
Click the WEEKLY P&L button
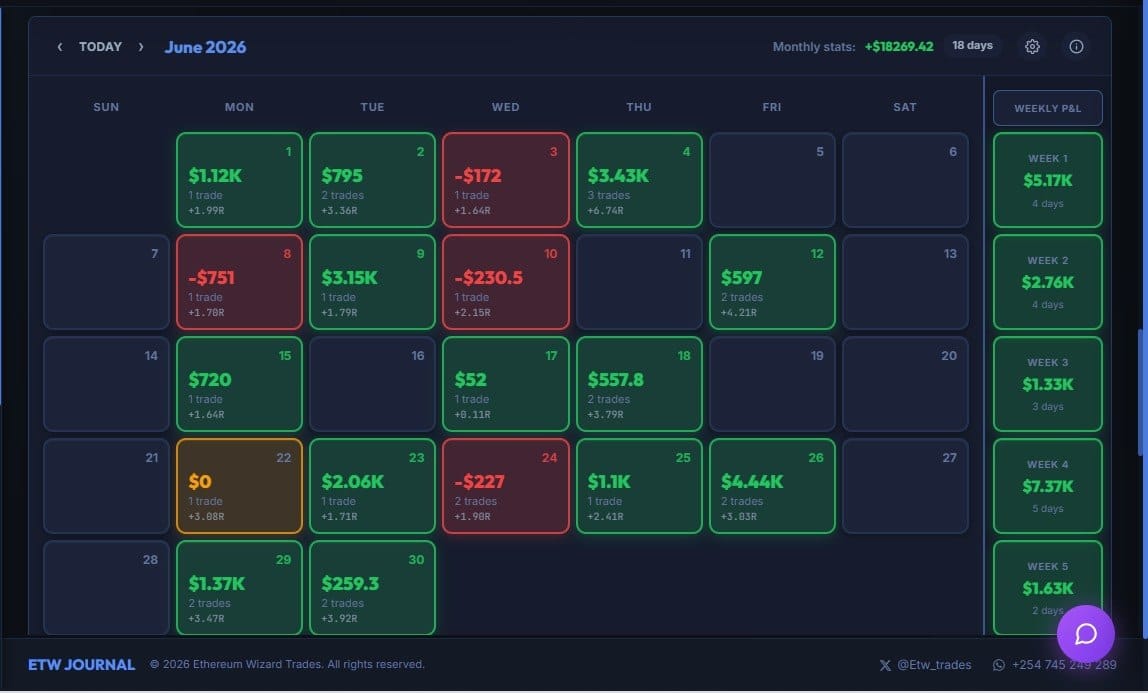[1048, 108]
